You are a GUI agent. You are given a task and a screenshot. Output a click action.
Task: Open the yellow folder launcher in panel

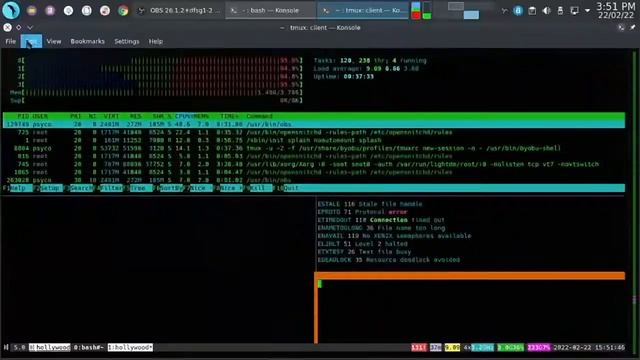click(x=32, y=11)
